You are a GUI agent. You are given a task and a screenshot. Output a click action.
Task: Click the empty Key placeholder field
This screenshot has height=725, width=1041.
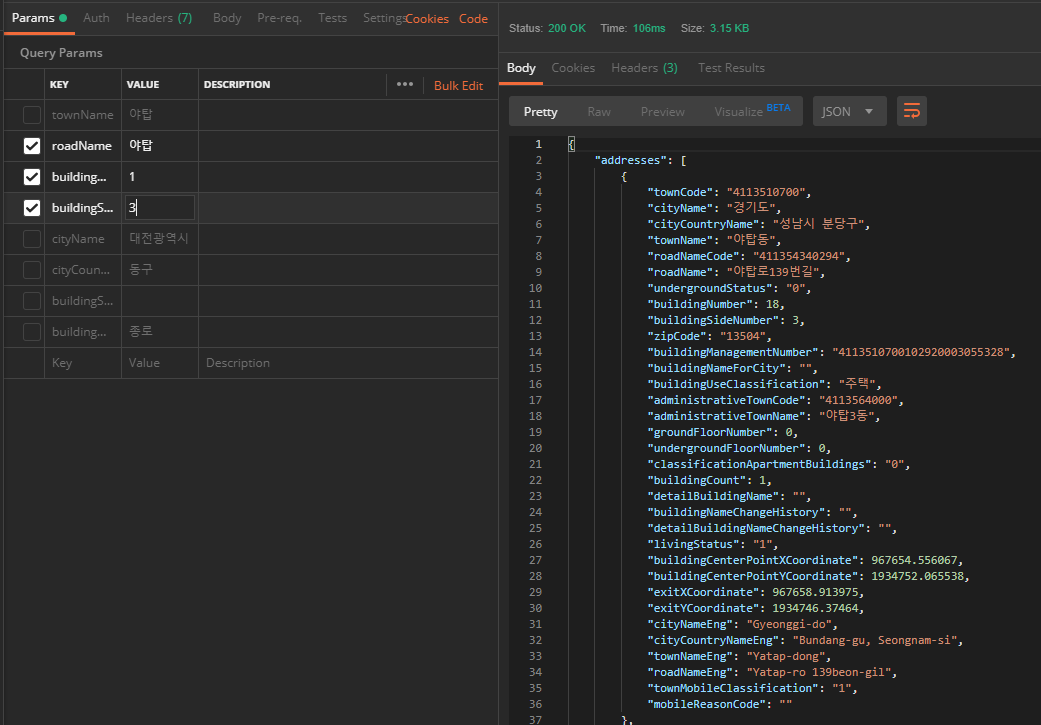click(x=83, y=363)
